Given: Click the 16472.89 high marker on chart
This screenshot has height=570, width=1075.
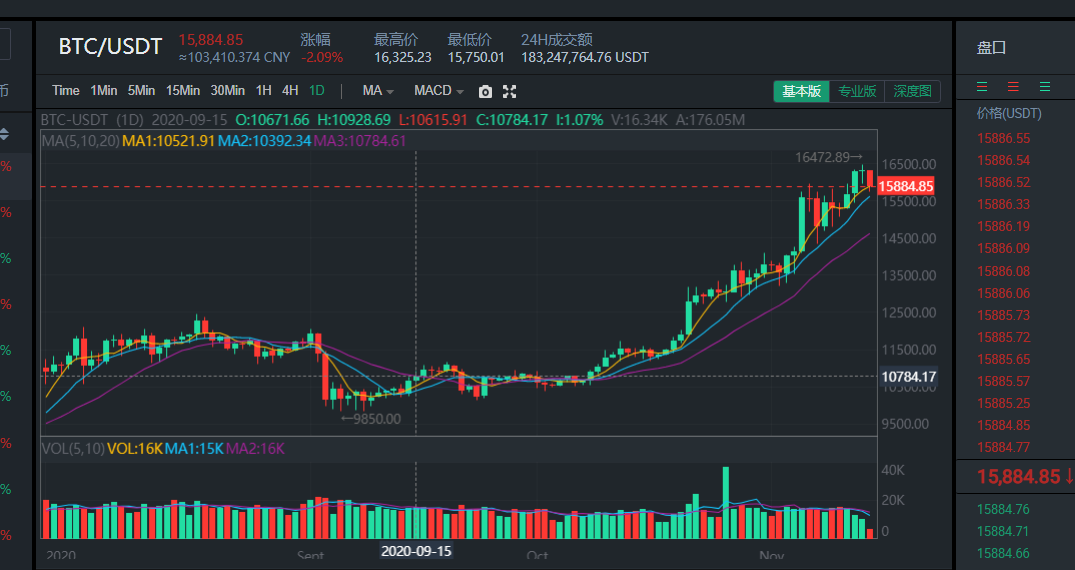Looking at the screenshot, I should pyautogui.click(x=829, y=157).
